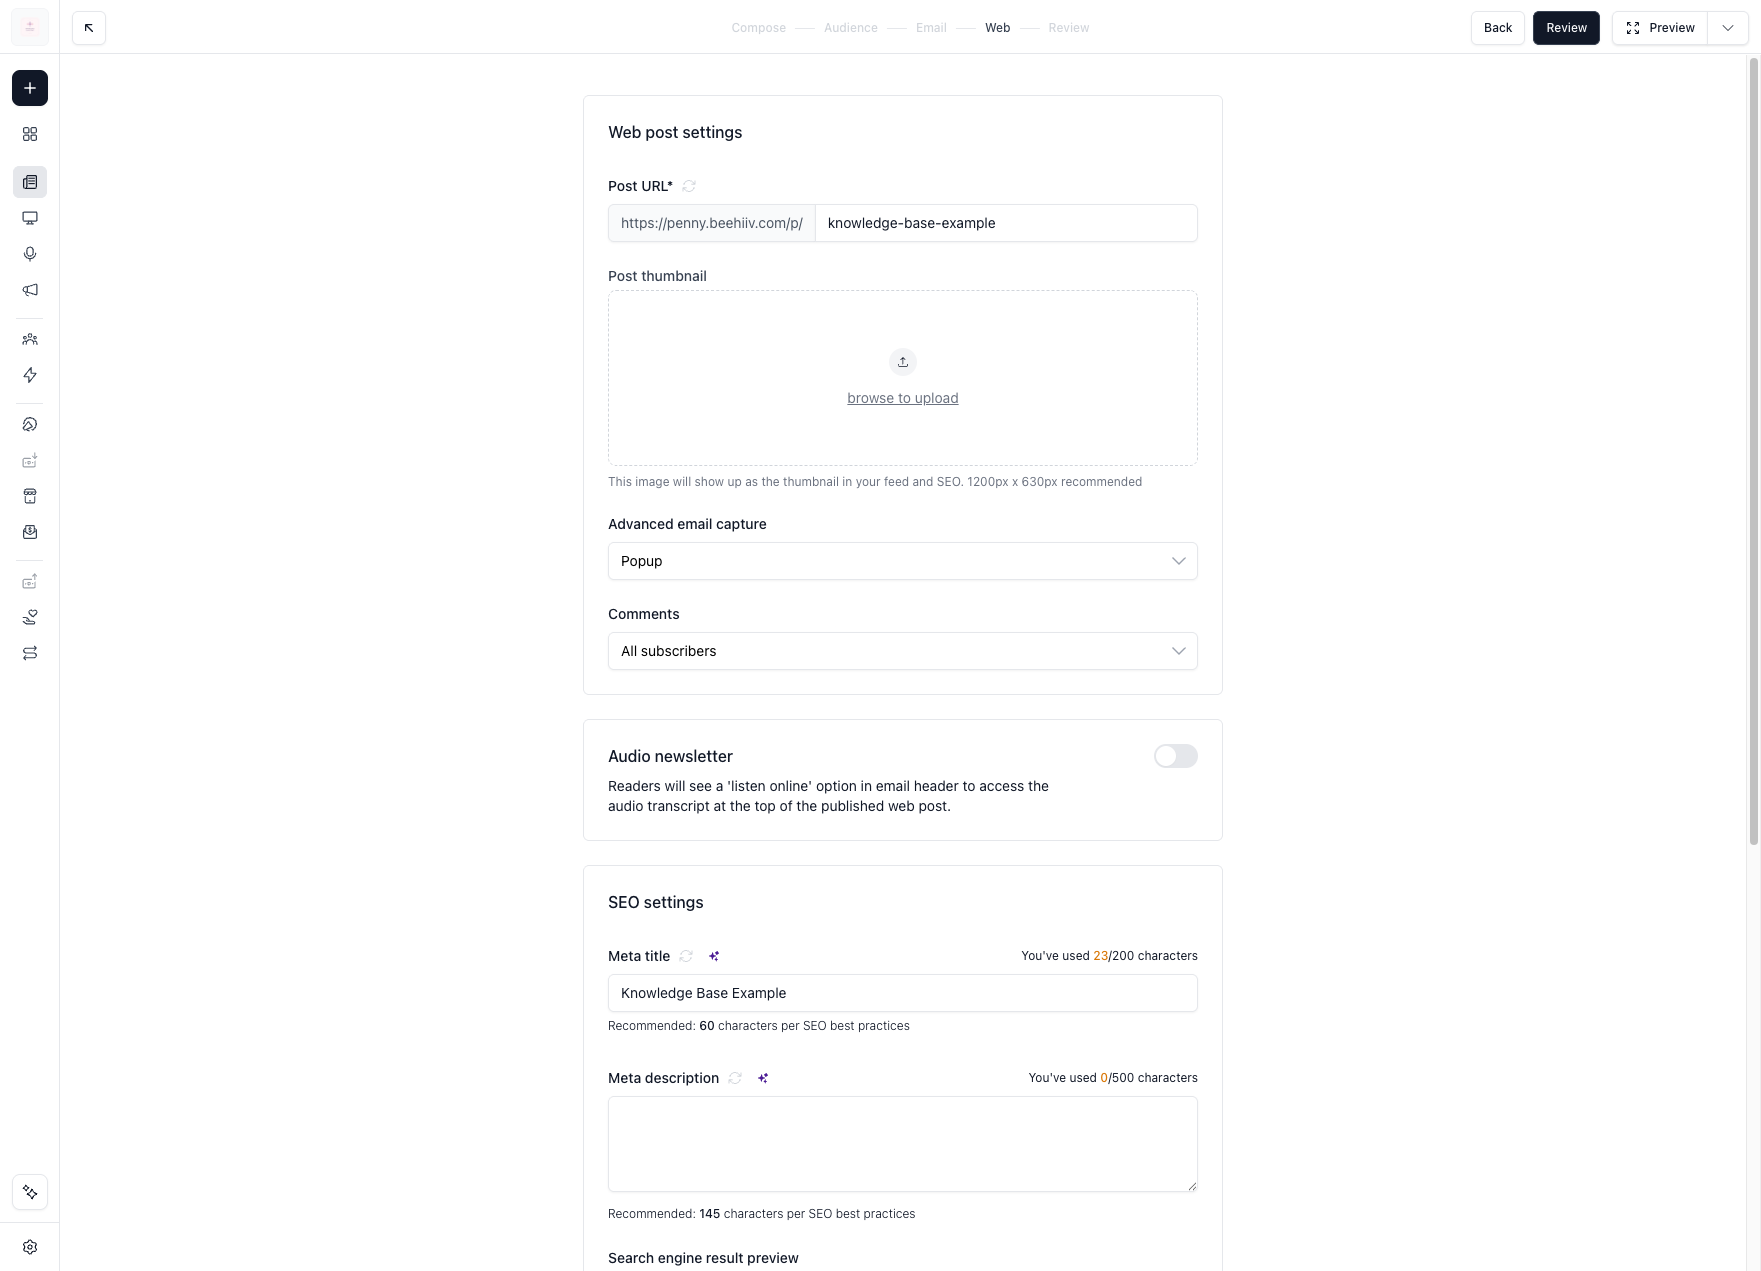Go to the Review step in stepper
The height and width of the screenshot is (1271, 1761).
(1069, 28)
